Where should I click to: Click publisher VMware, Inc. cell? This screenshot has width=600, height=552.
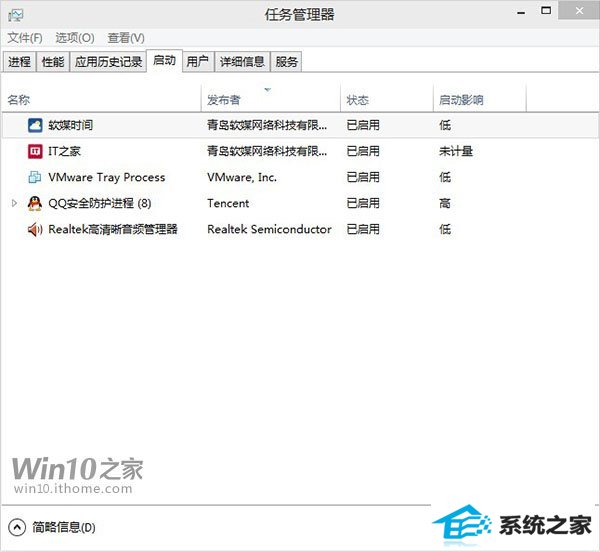(x=242, y=177)
